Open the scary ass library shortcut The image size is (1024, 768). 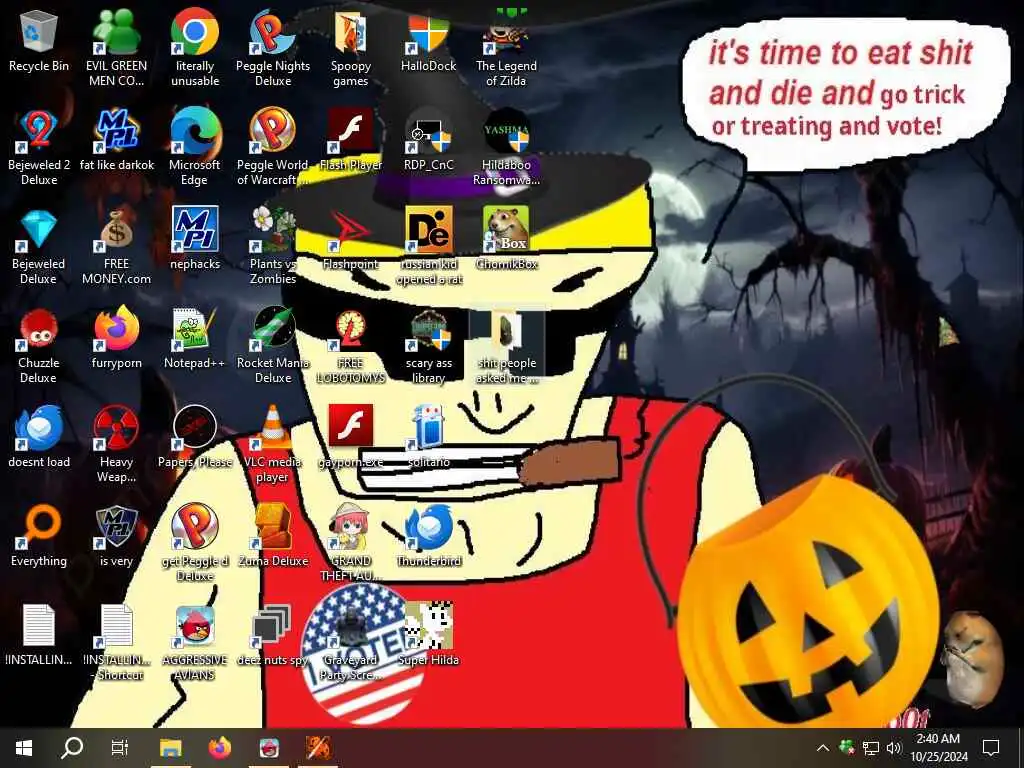point(428,346)
